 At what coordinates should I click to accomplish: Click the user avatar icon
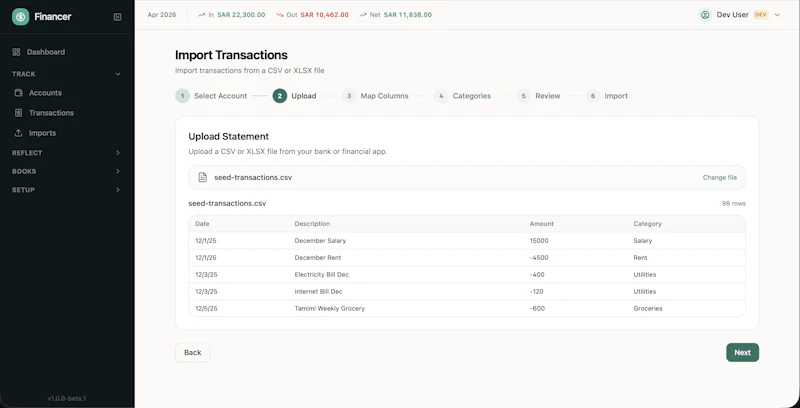(705, 15)
